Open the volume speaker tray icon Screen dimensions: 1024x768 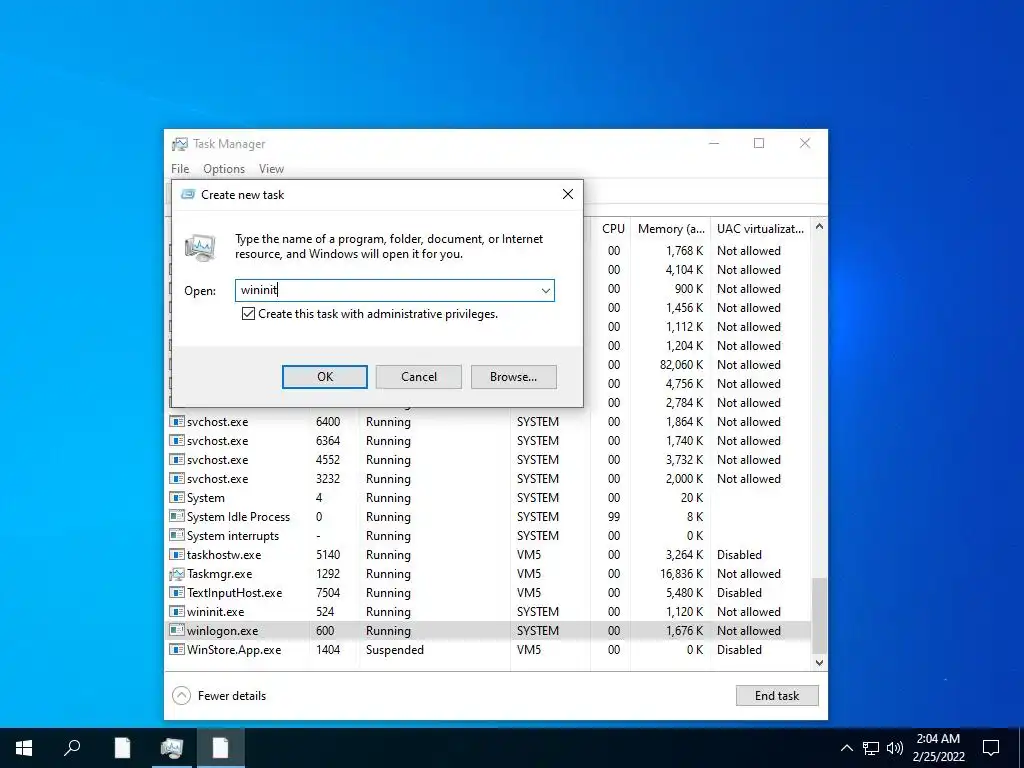click(895, 748)
